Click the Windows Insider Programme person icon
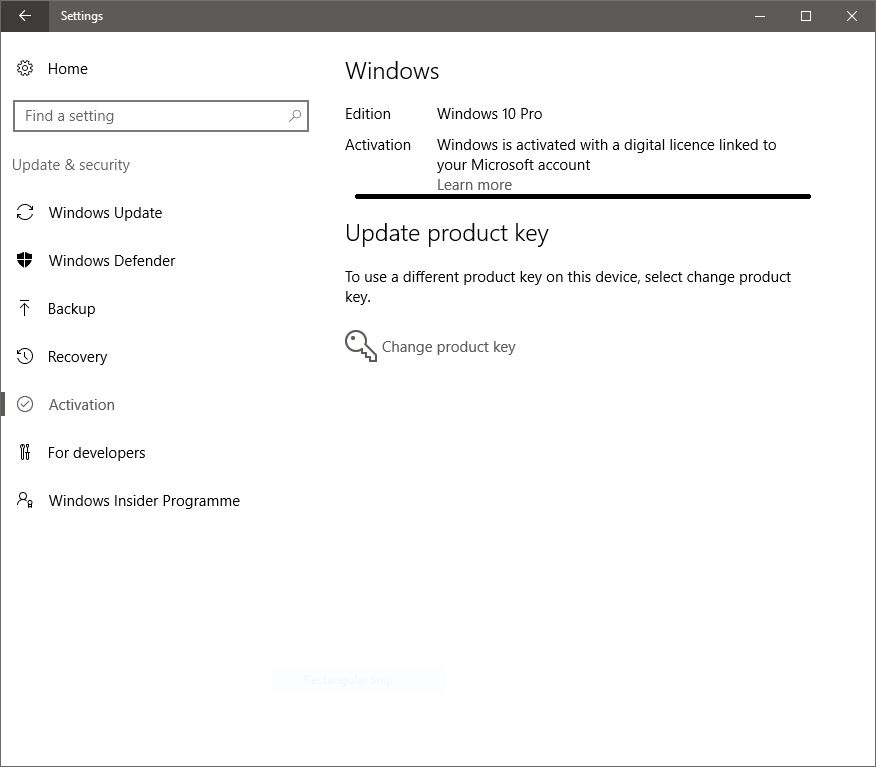Image resolution: width=876 pixels, height=767 pixels. tap(25, 500)
